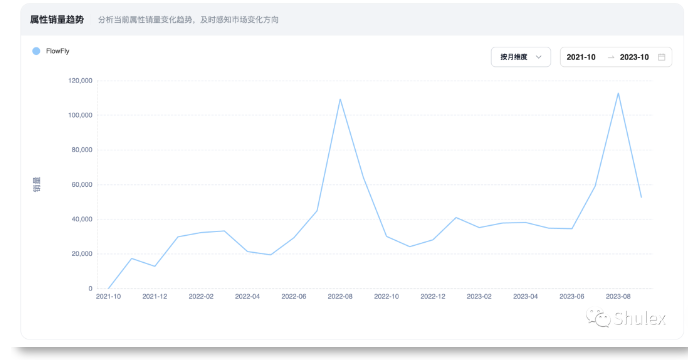
Task: Click the calendar icon in date range
Action: (661, 57)
